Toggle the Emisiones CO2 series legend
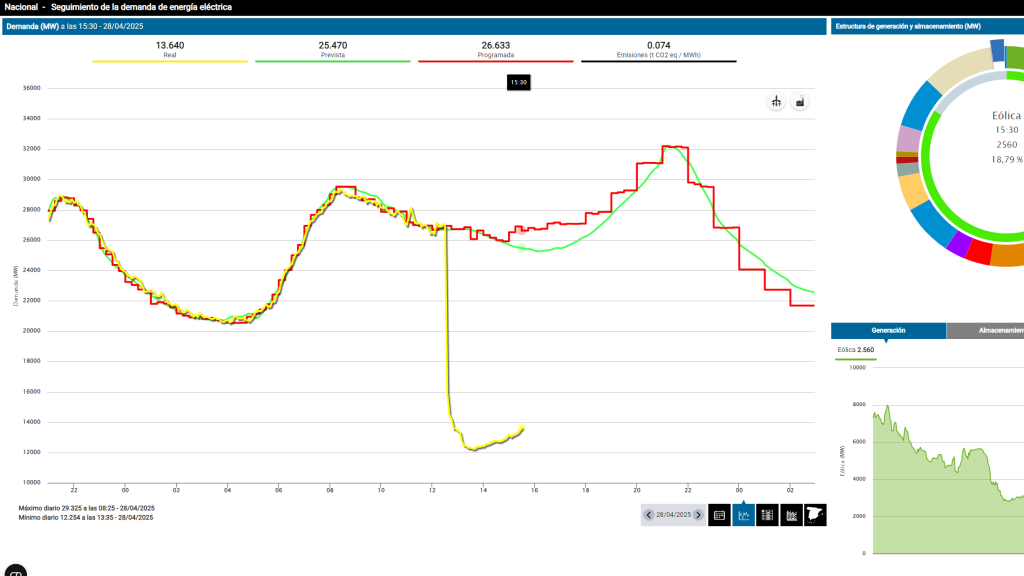 click(658, 51)
